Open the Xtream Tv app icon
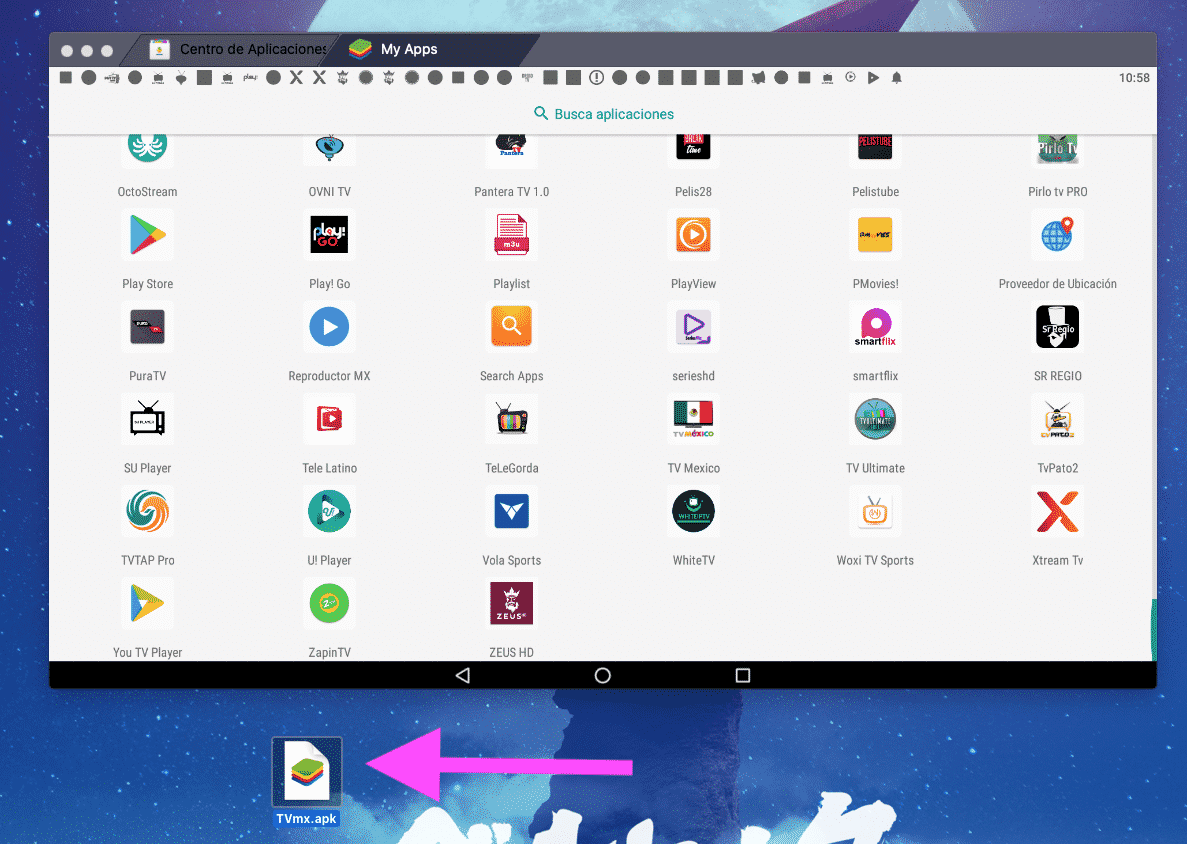Image resolution: width=1187 pixels, height=844 pixels. [x=1057, y=512]
